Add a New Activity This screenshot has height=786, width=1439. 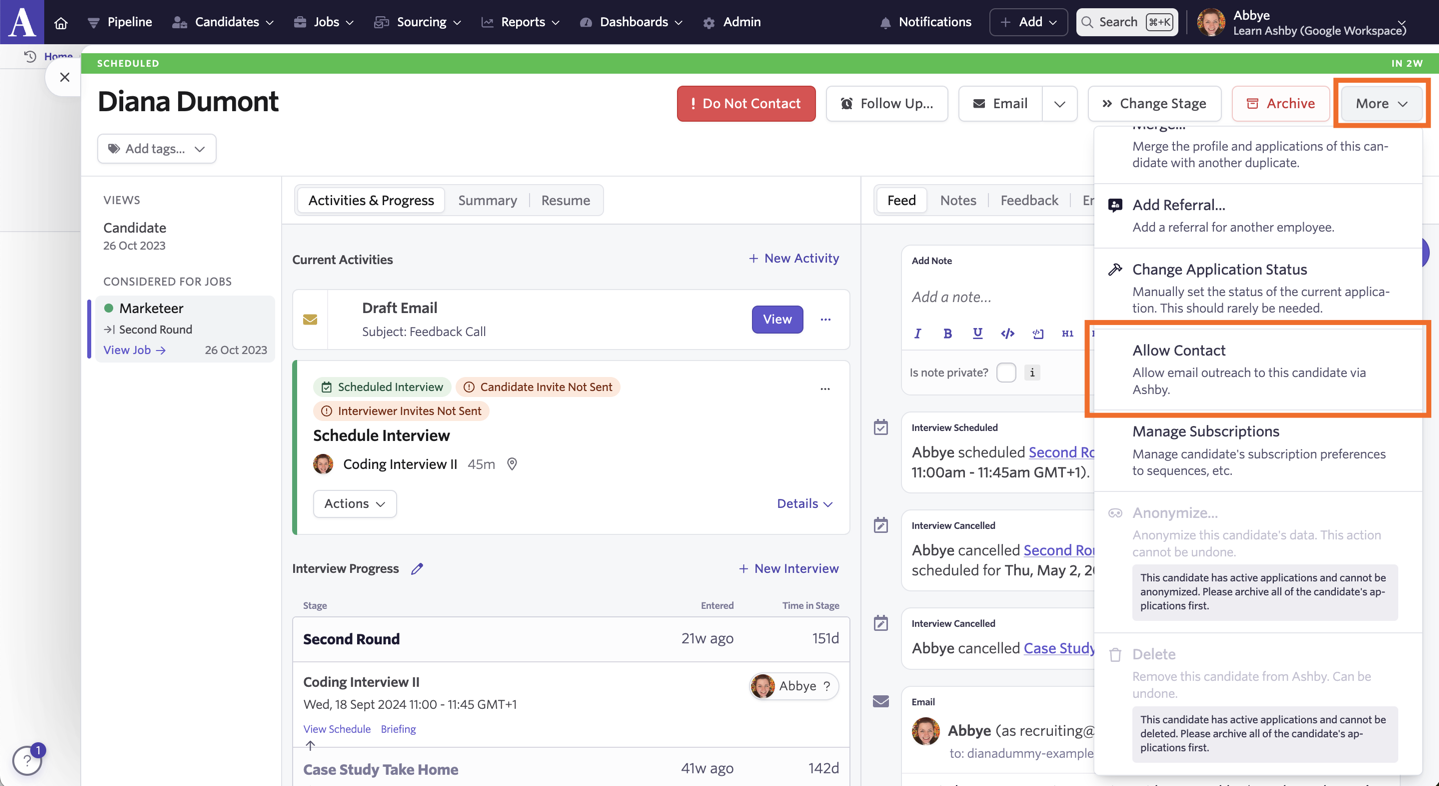(x=794, y=259)
